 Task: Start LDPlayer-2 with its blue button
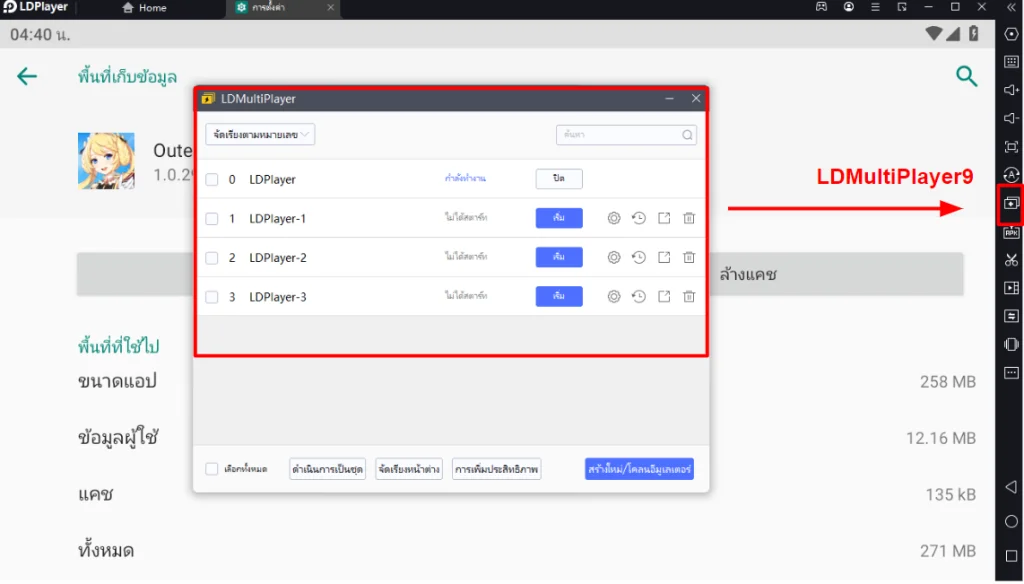point(559,257)
